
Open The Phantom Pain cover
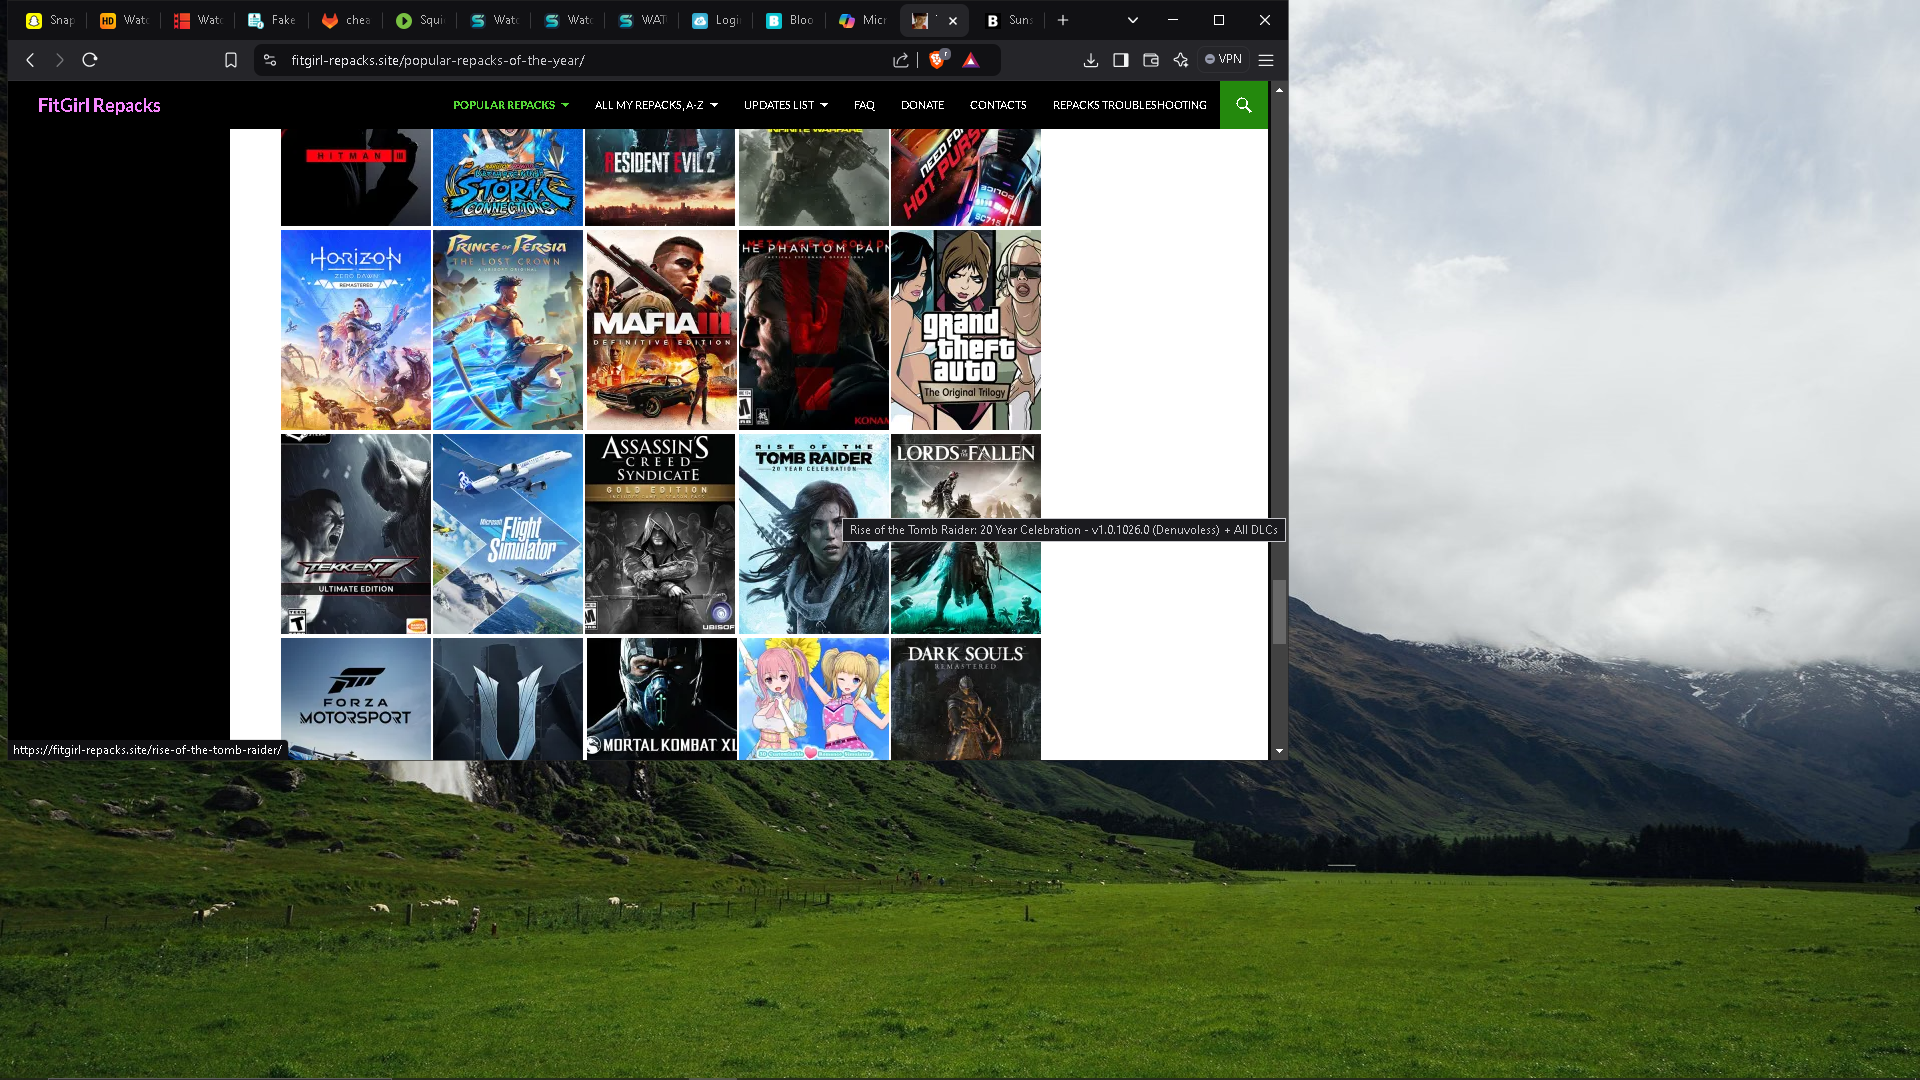(x=814, y=330)
